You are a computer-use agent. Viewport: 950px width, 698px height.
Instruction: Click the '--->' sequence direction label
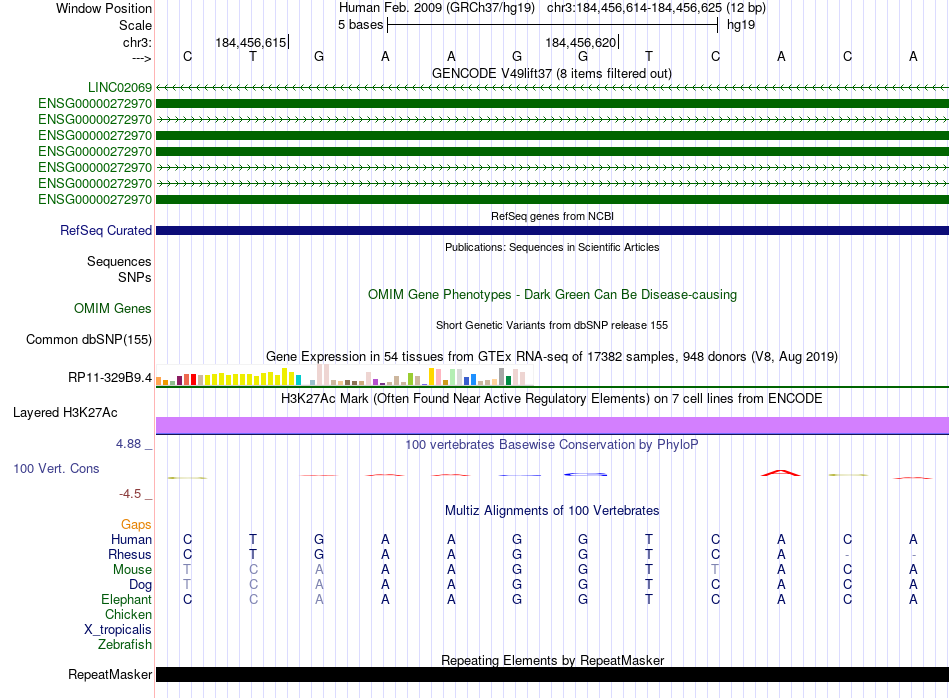pos(141,58)
